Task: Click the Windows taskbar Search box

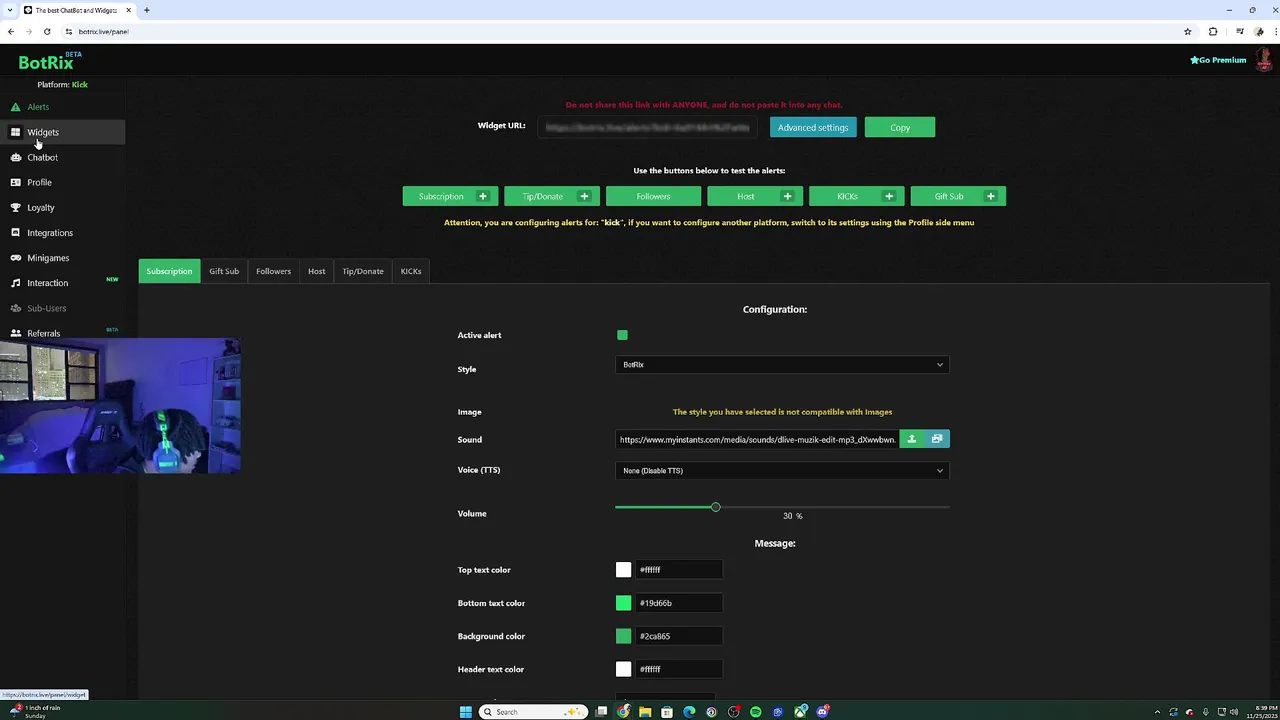Action: (532, 712)
